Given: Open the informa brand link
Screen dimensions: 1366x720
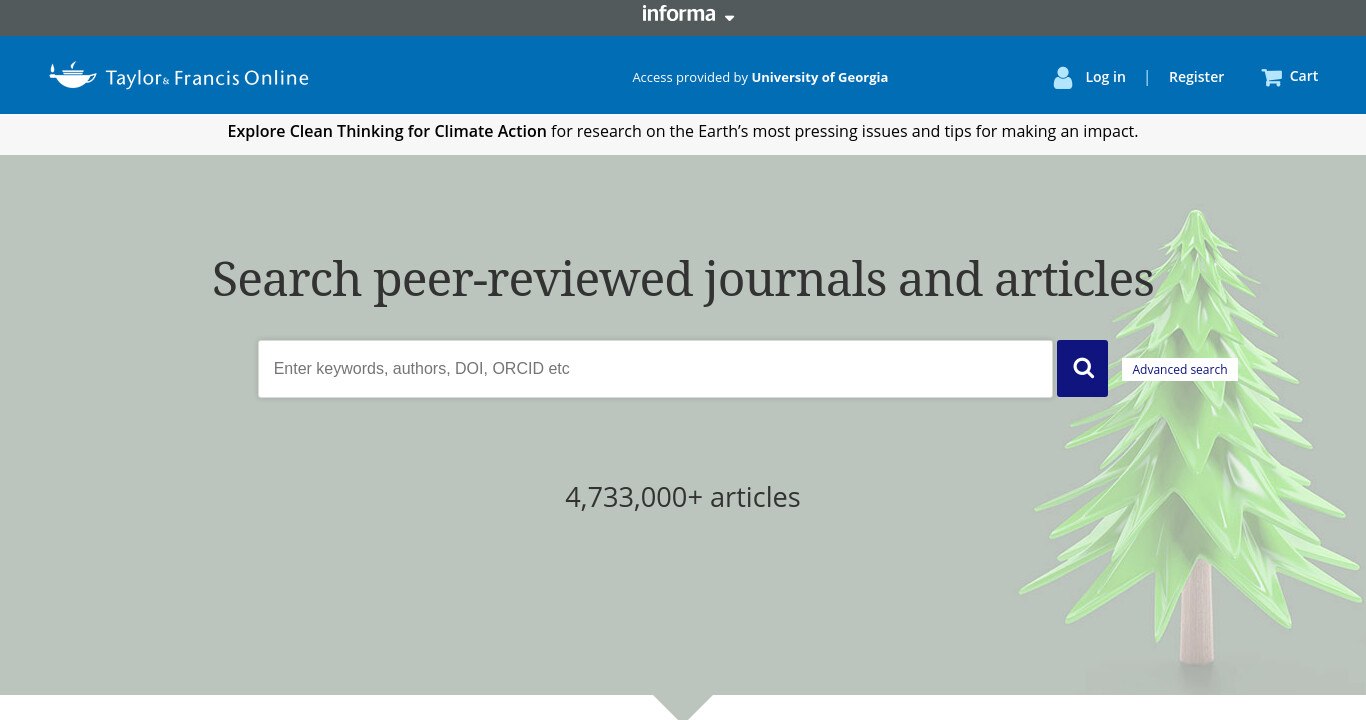Looking at the screenshot, I should pyautogui.click(x=679, y=14).
